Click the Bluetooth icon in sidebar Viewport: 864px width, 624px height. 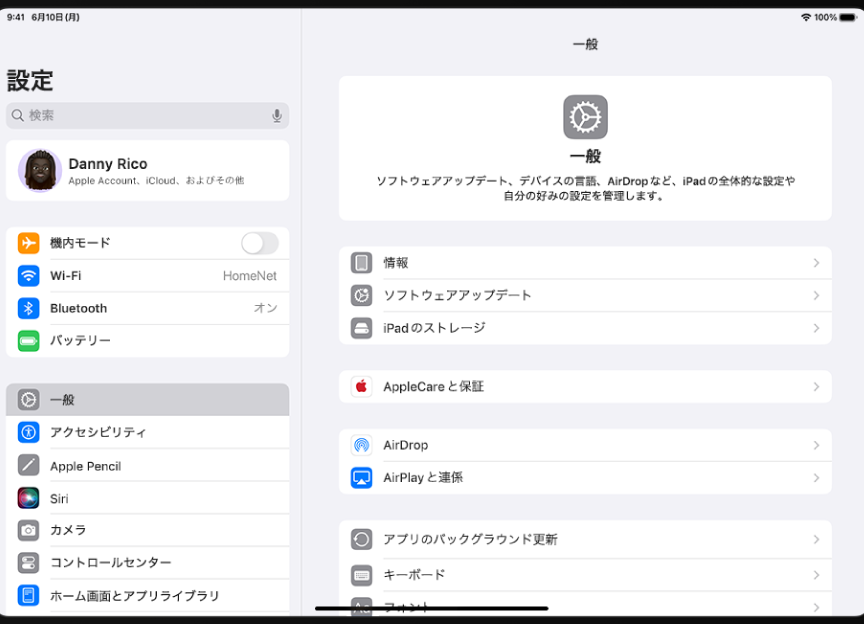29,308
